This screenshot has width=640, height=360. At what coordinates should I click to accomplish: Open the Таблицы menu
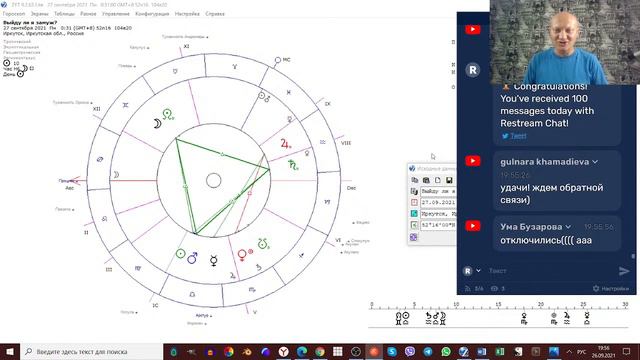(x=64, y=13)
